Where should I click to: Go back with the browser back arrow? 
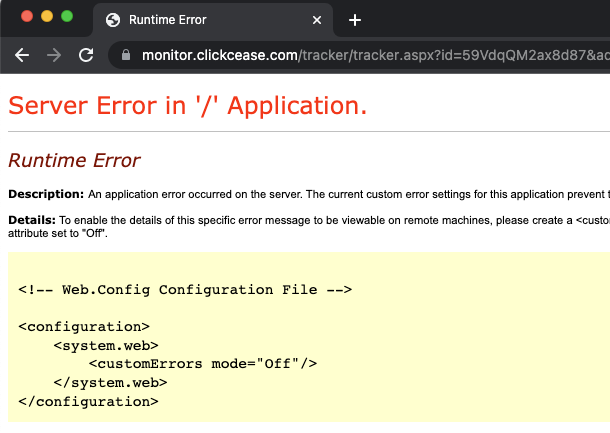tap(22, 55)
